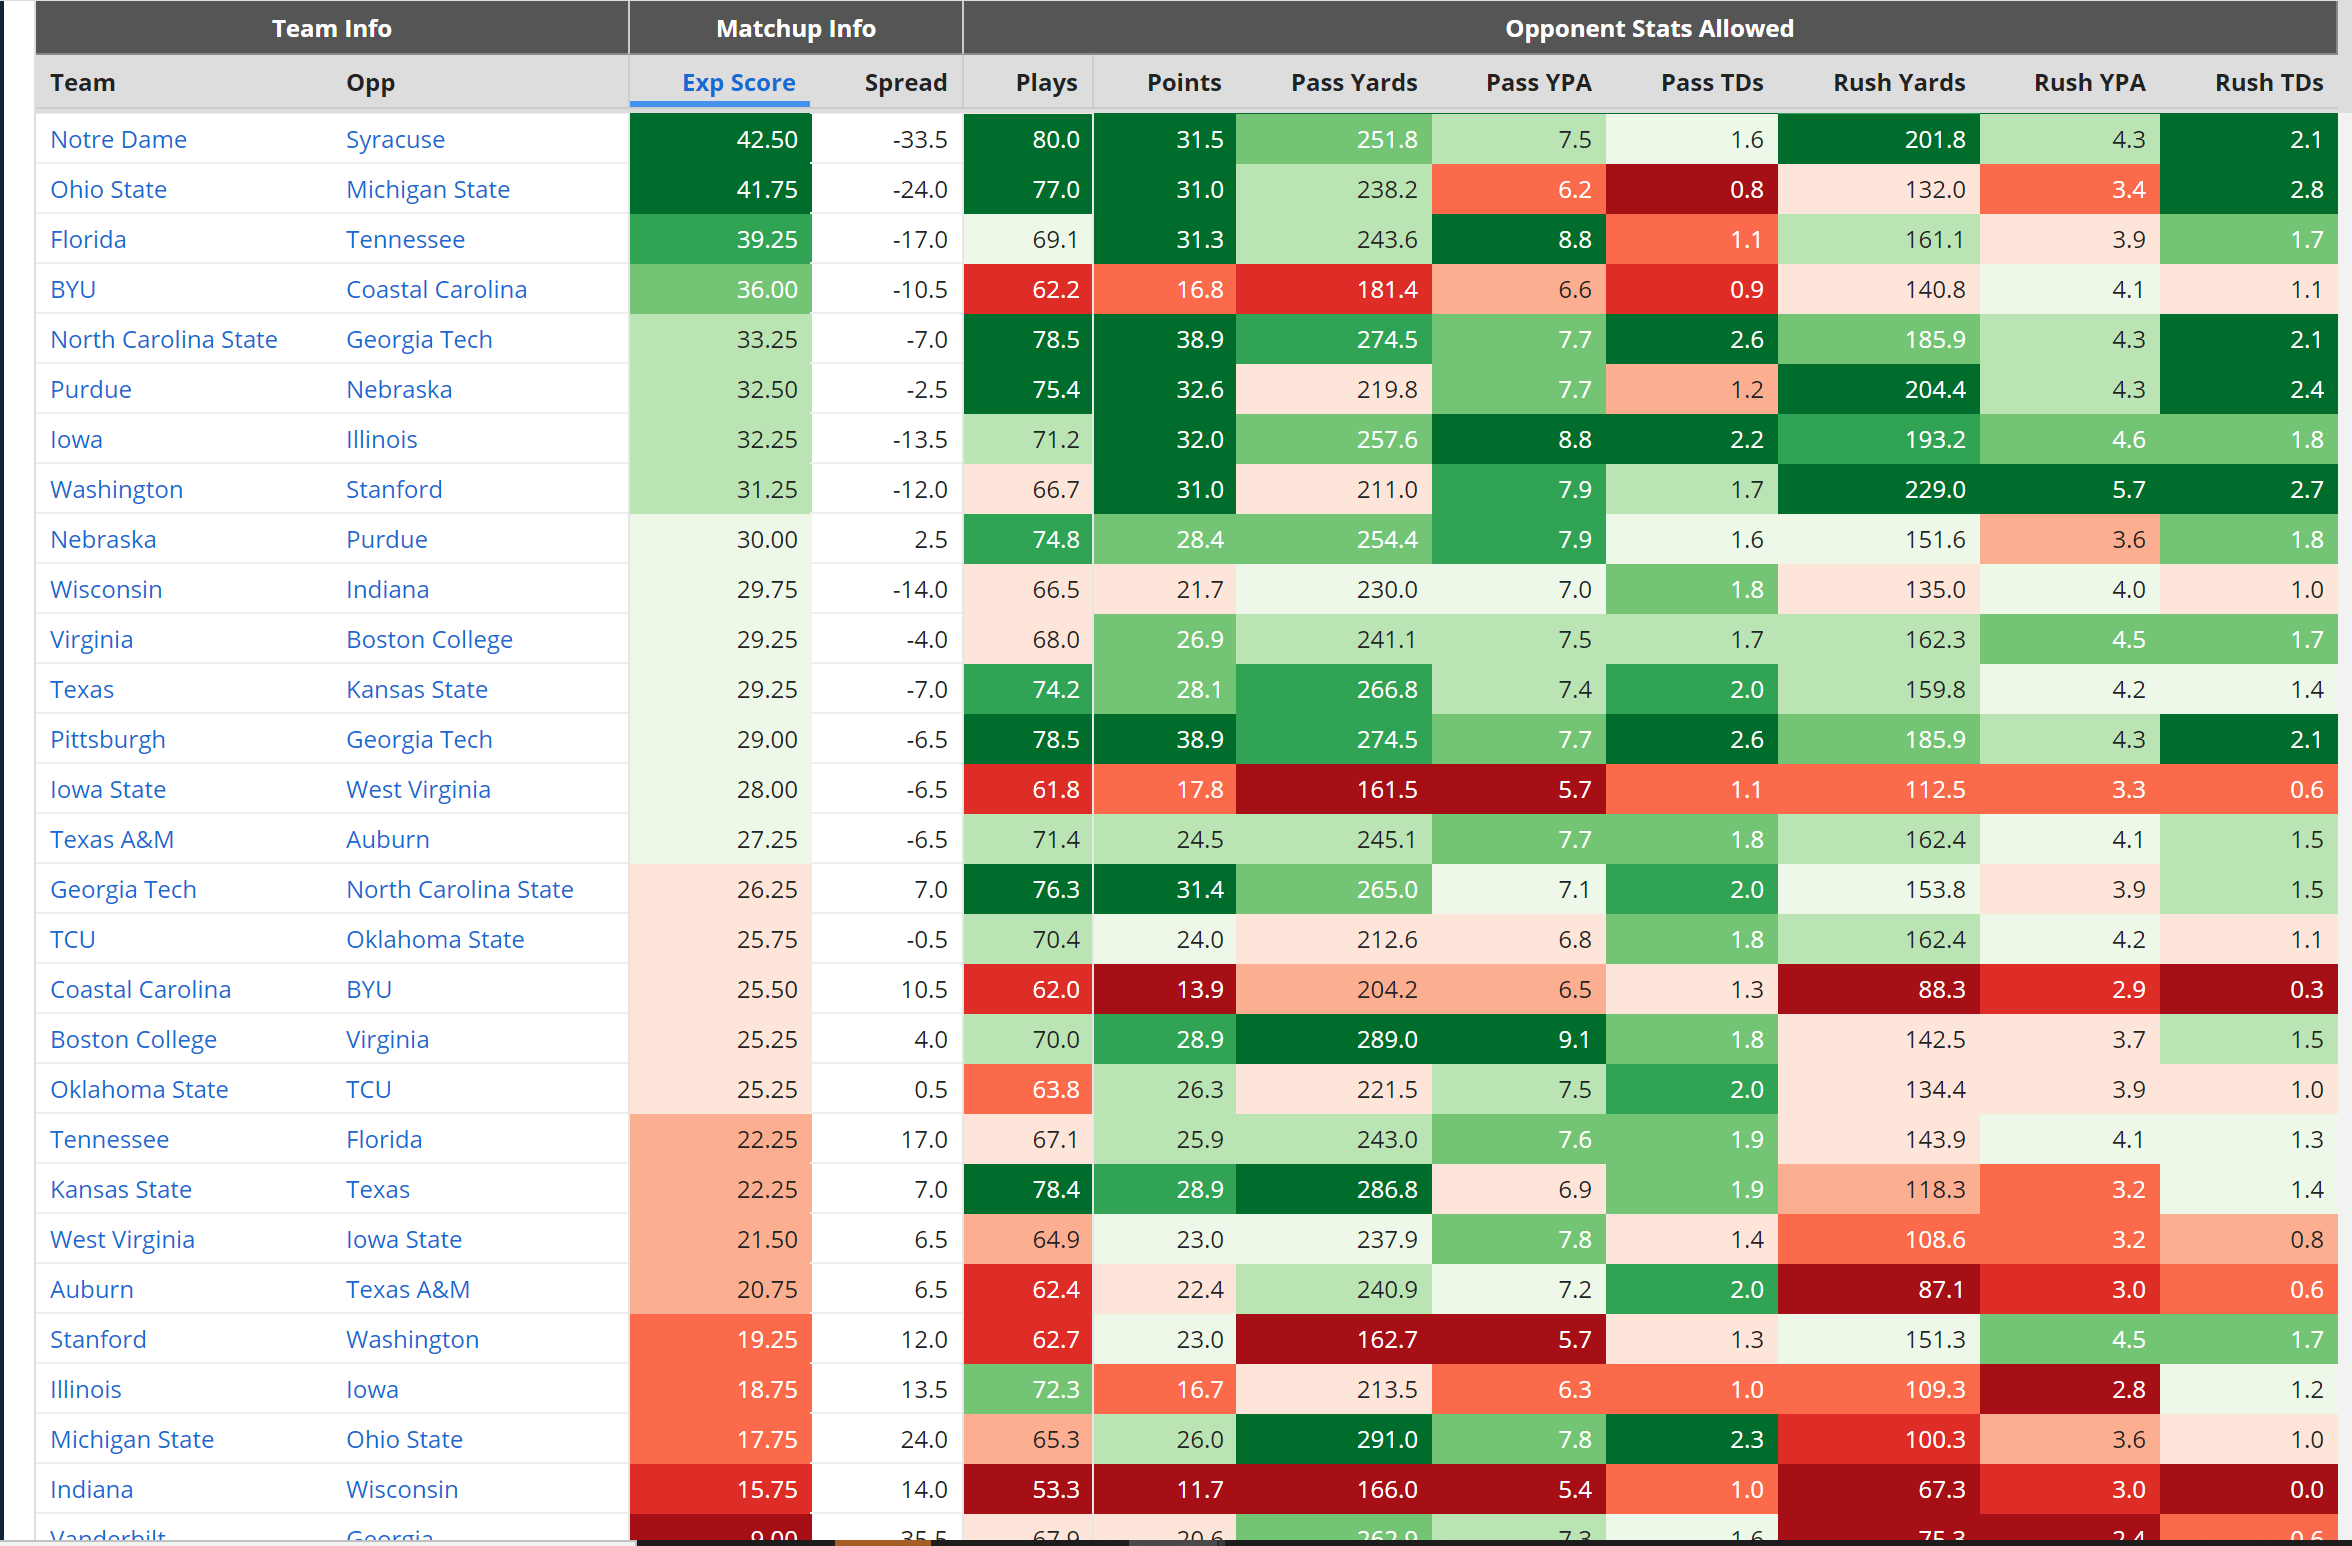Click the Iowa link in the Team column
The height and width of the screenshot is (1546, 2352).
(76, 439)
